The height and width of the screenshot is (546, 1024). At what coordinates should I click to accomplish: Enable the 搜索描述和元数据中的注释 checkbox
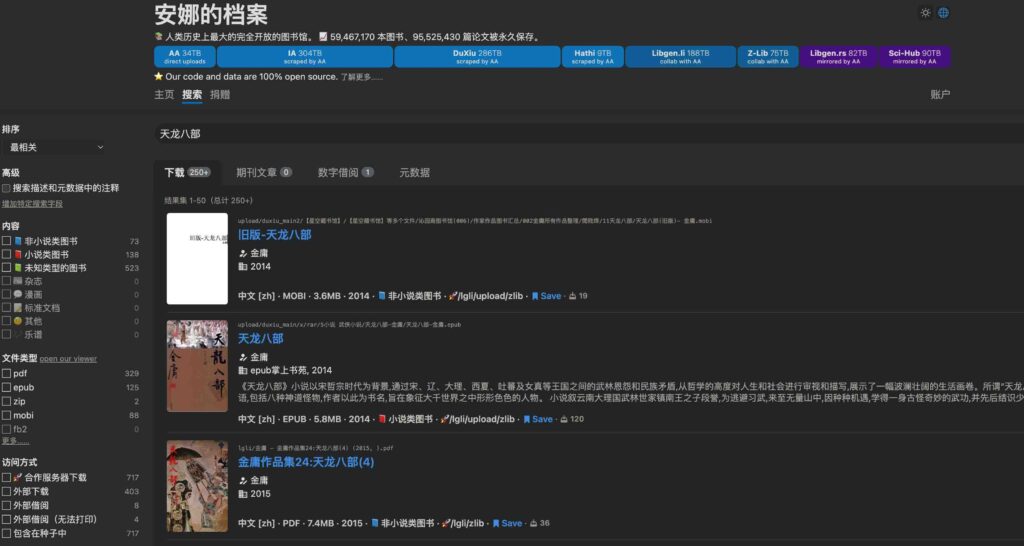click(7, 188)
